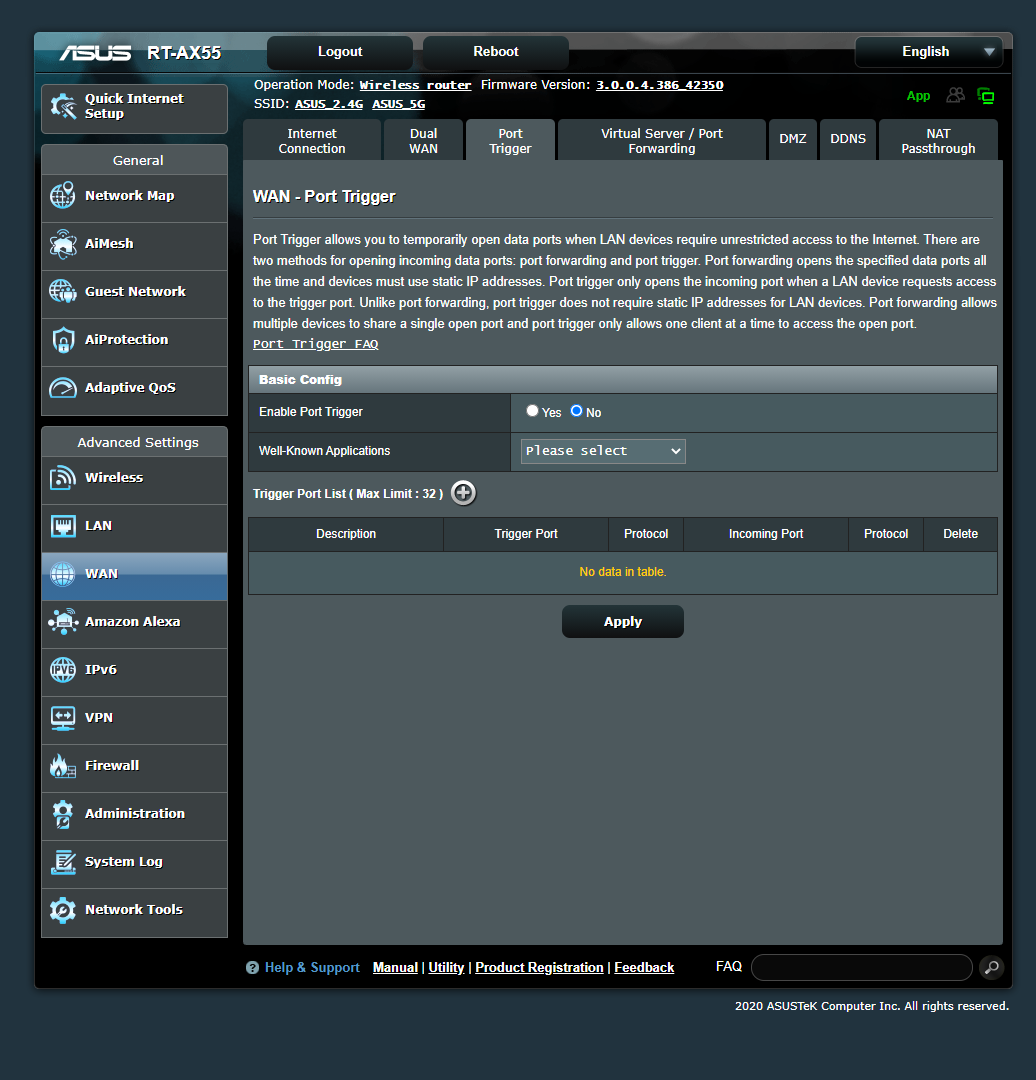Open the Utility link
1036x1080 pixels.
(x=446, y=967)
